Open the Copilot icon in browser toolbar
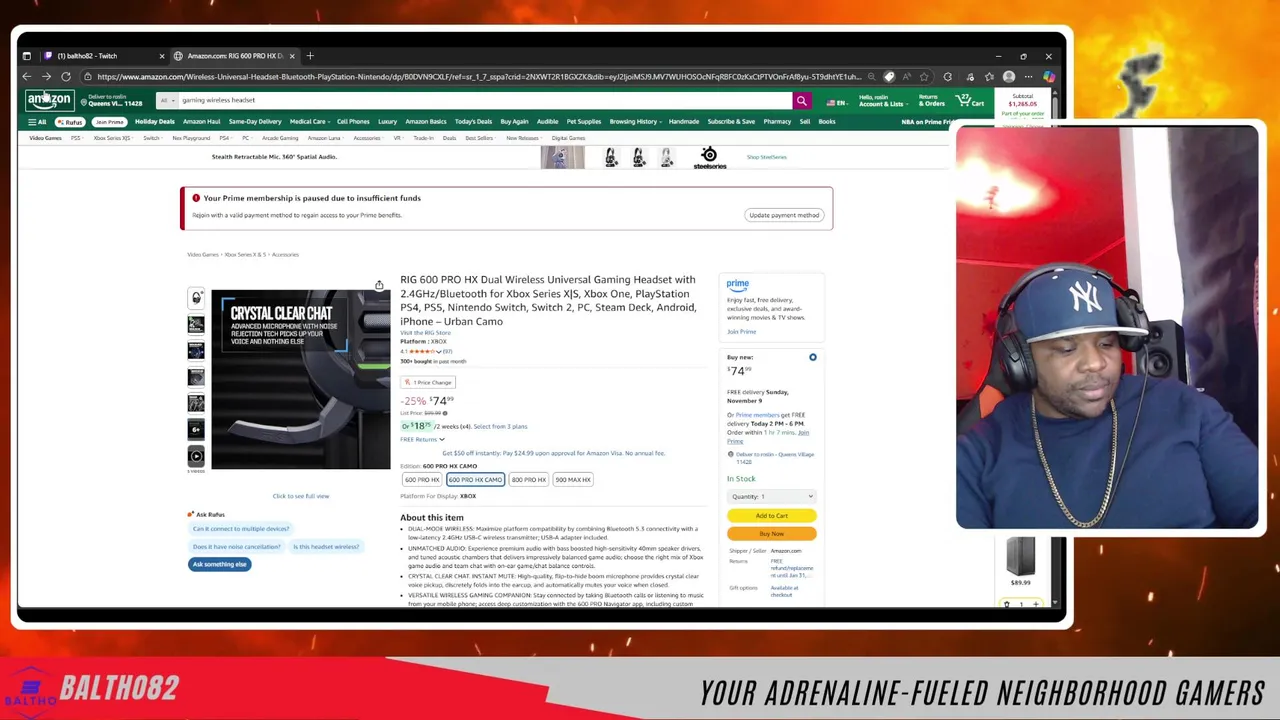Viewport: 1280px width, 720px height. [1048, 77]
